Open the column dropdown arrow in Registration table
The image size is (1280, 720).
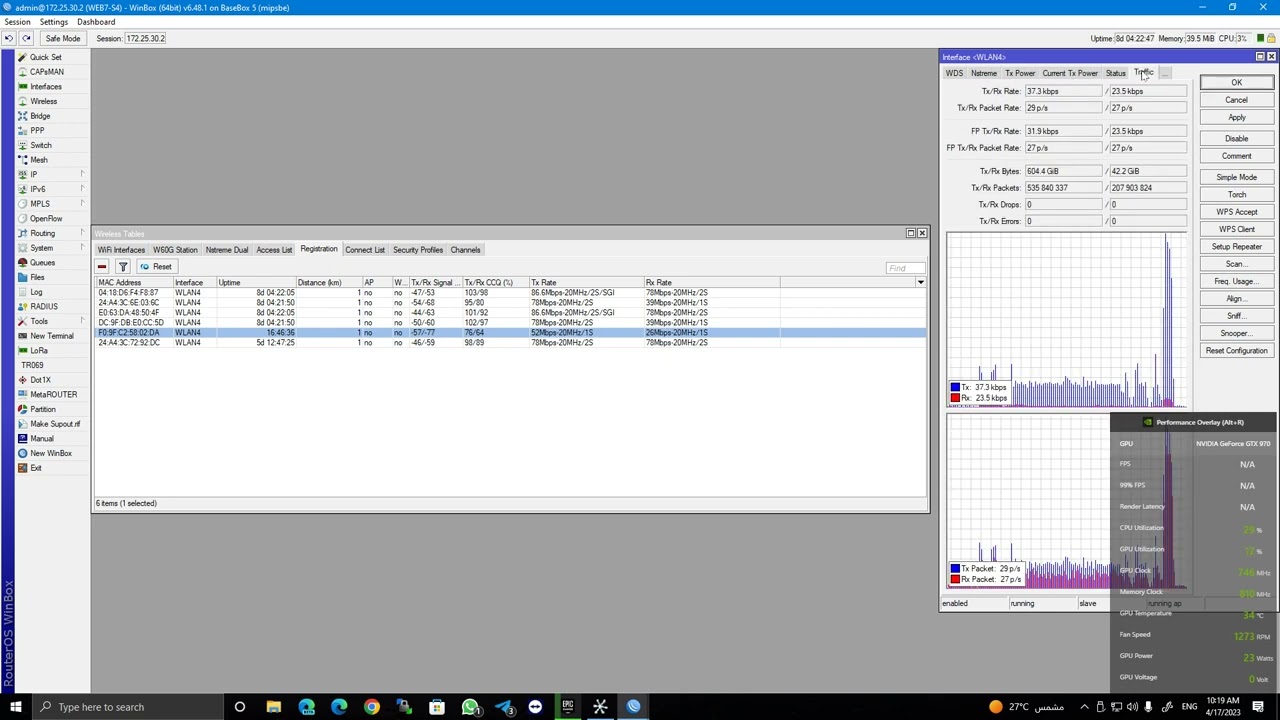920,282
